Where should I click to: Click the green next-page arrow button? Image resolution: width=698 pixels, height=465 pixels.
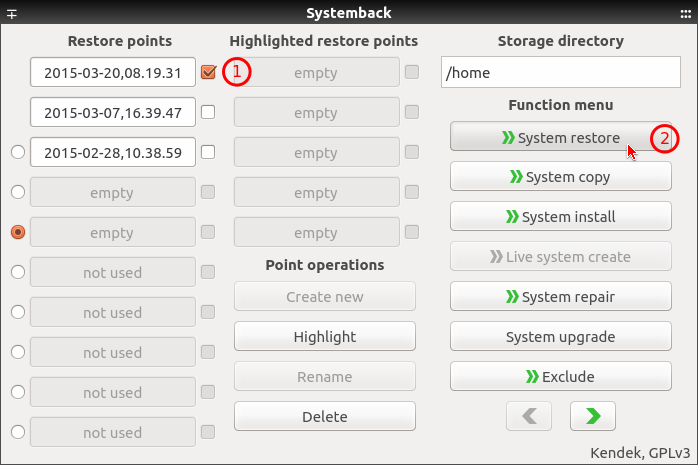pyautogui.click(x=592, y=416)
